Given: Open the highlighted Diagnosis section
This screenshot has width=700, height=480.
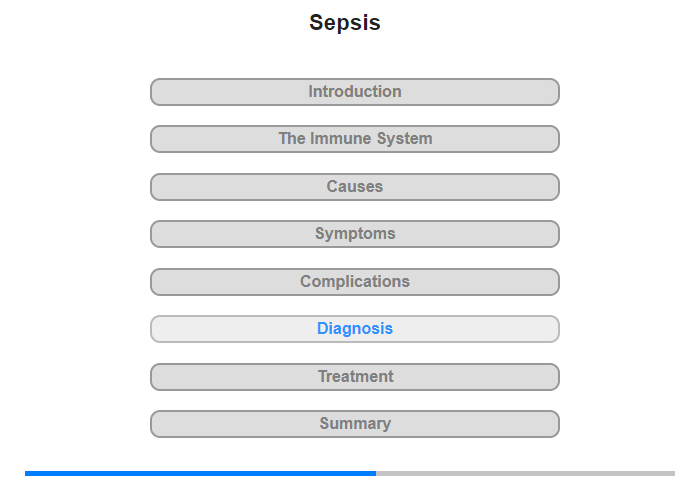Looking at the screenshot, I should (x=355, y=329).
